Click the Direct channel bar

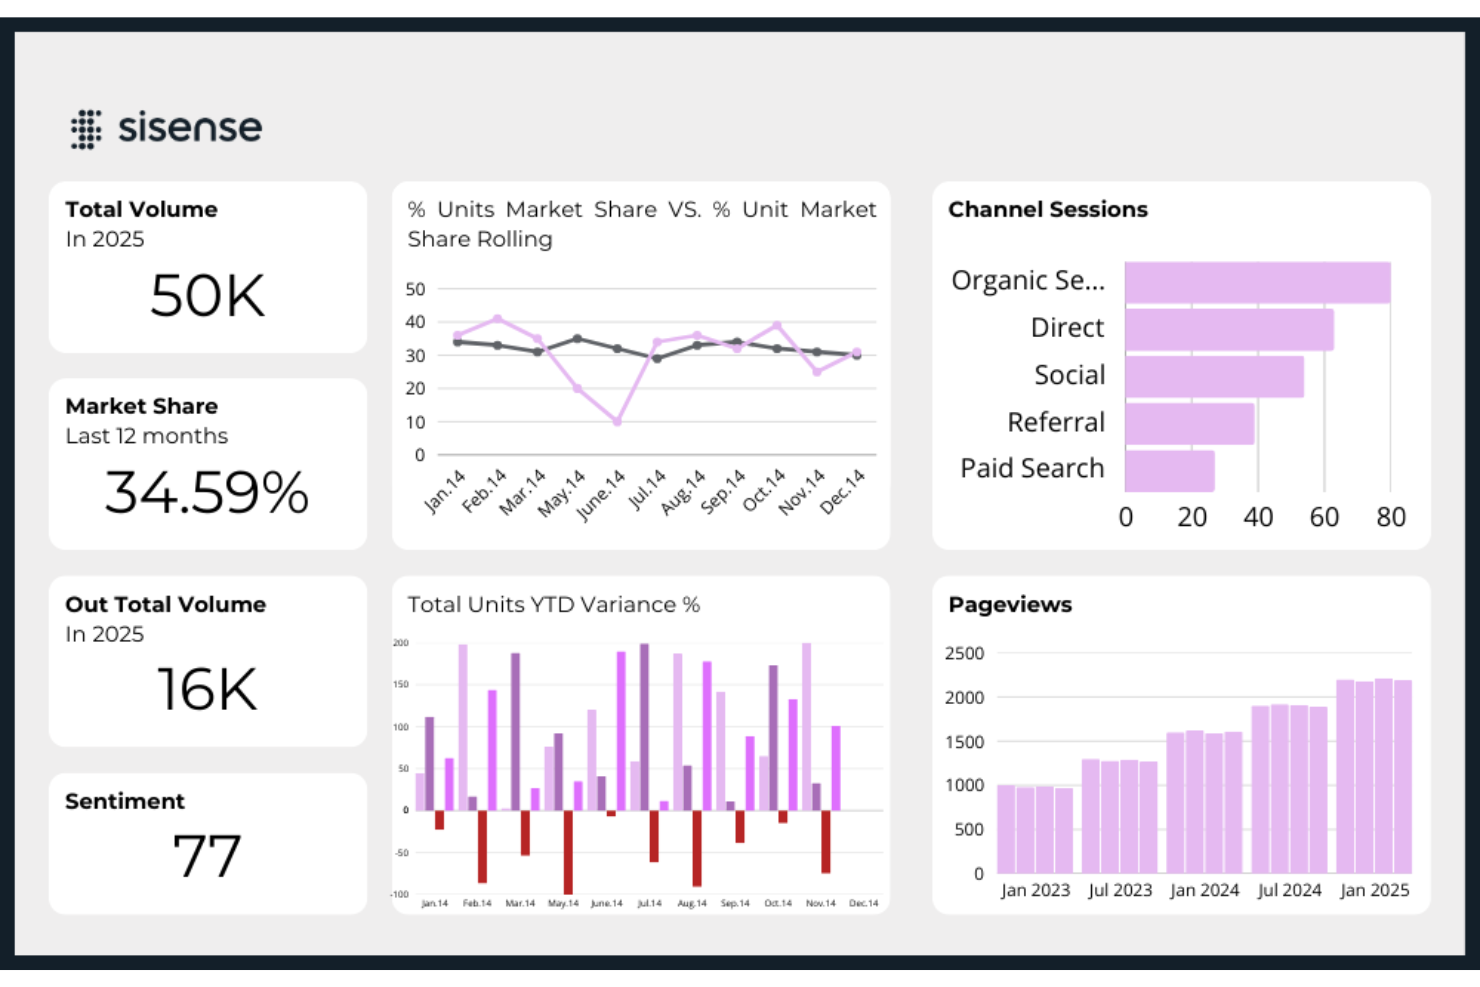[1228, 327]
